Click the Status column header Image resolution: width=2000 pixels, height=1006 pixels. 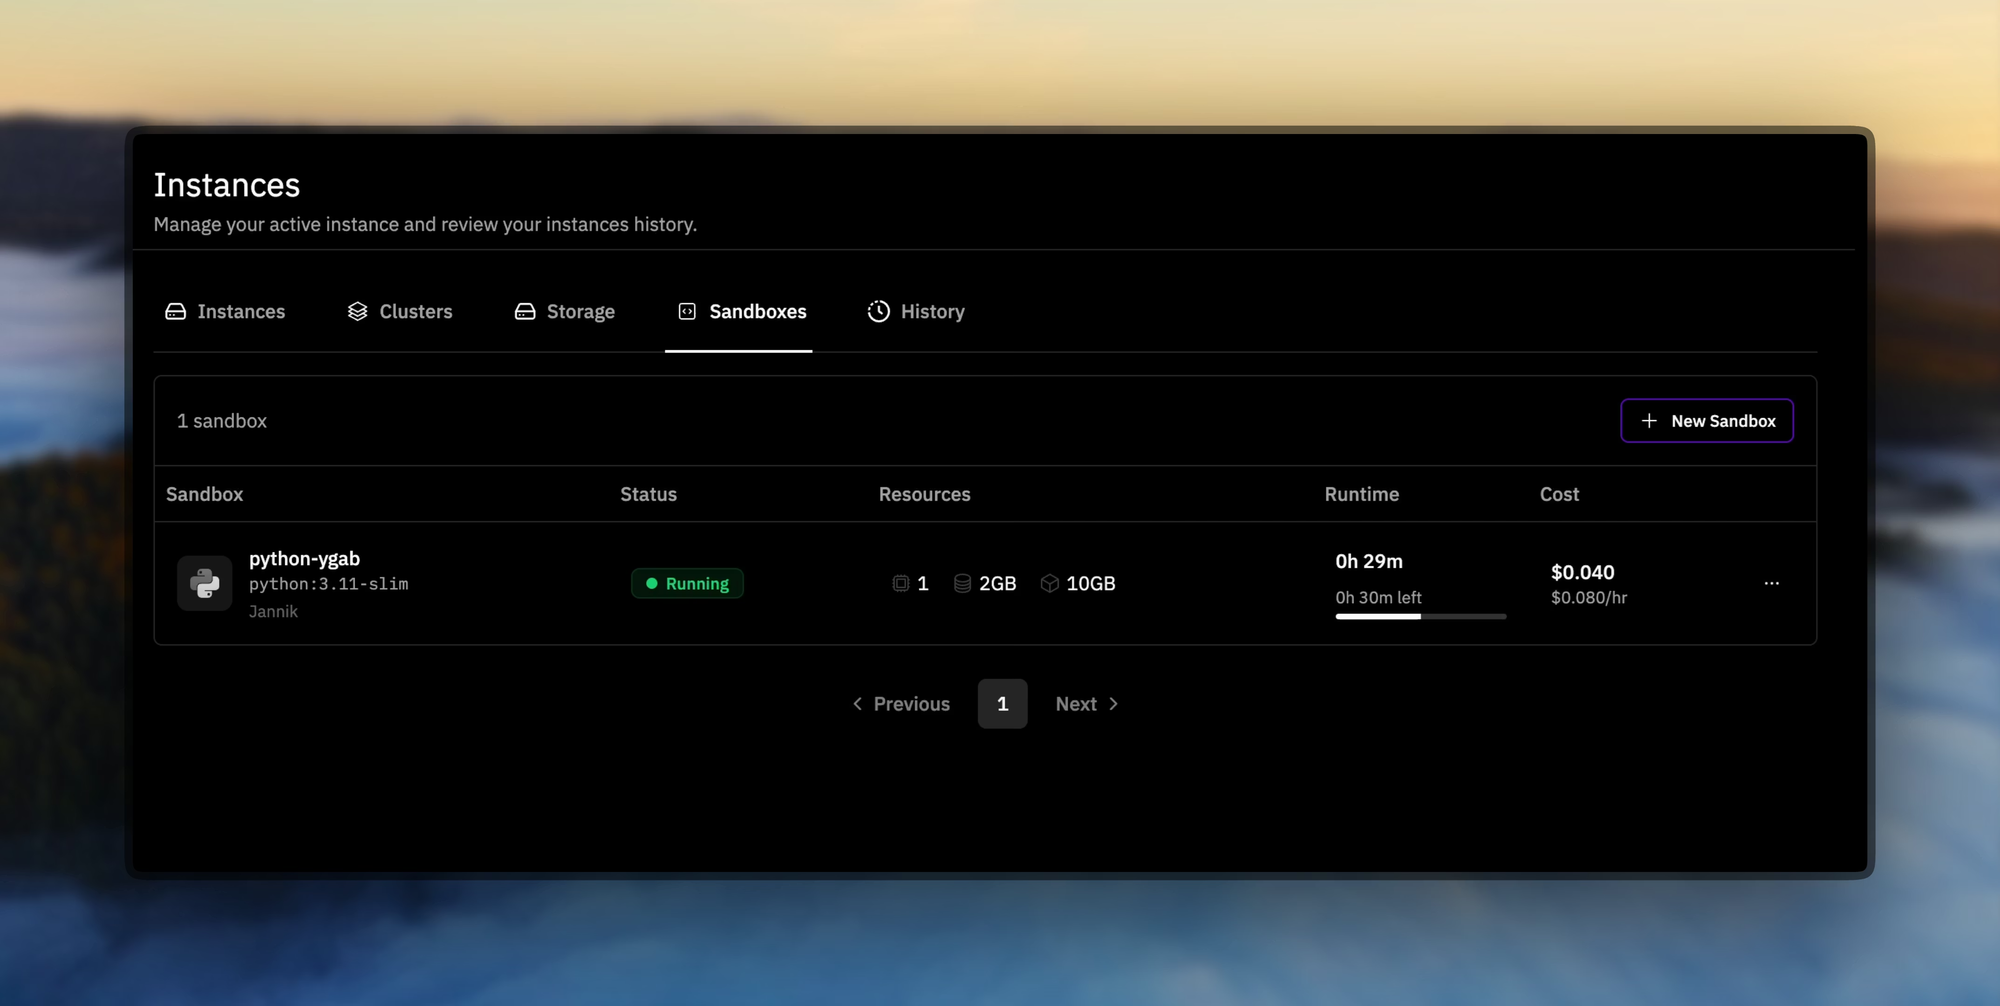(x=648, y=494)
